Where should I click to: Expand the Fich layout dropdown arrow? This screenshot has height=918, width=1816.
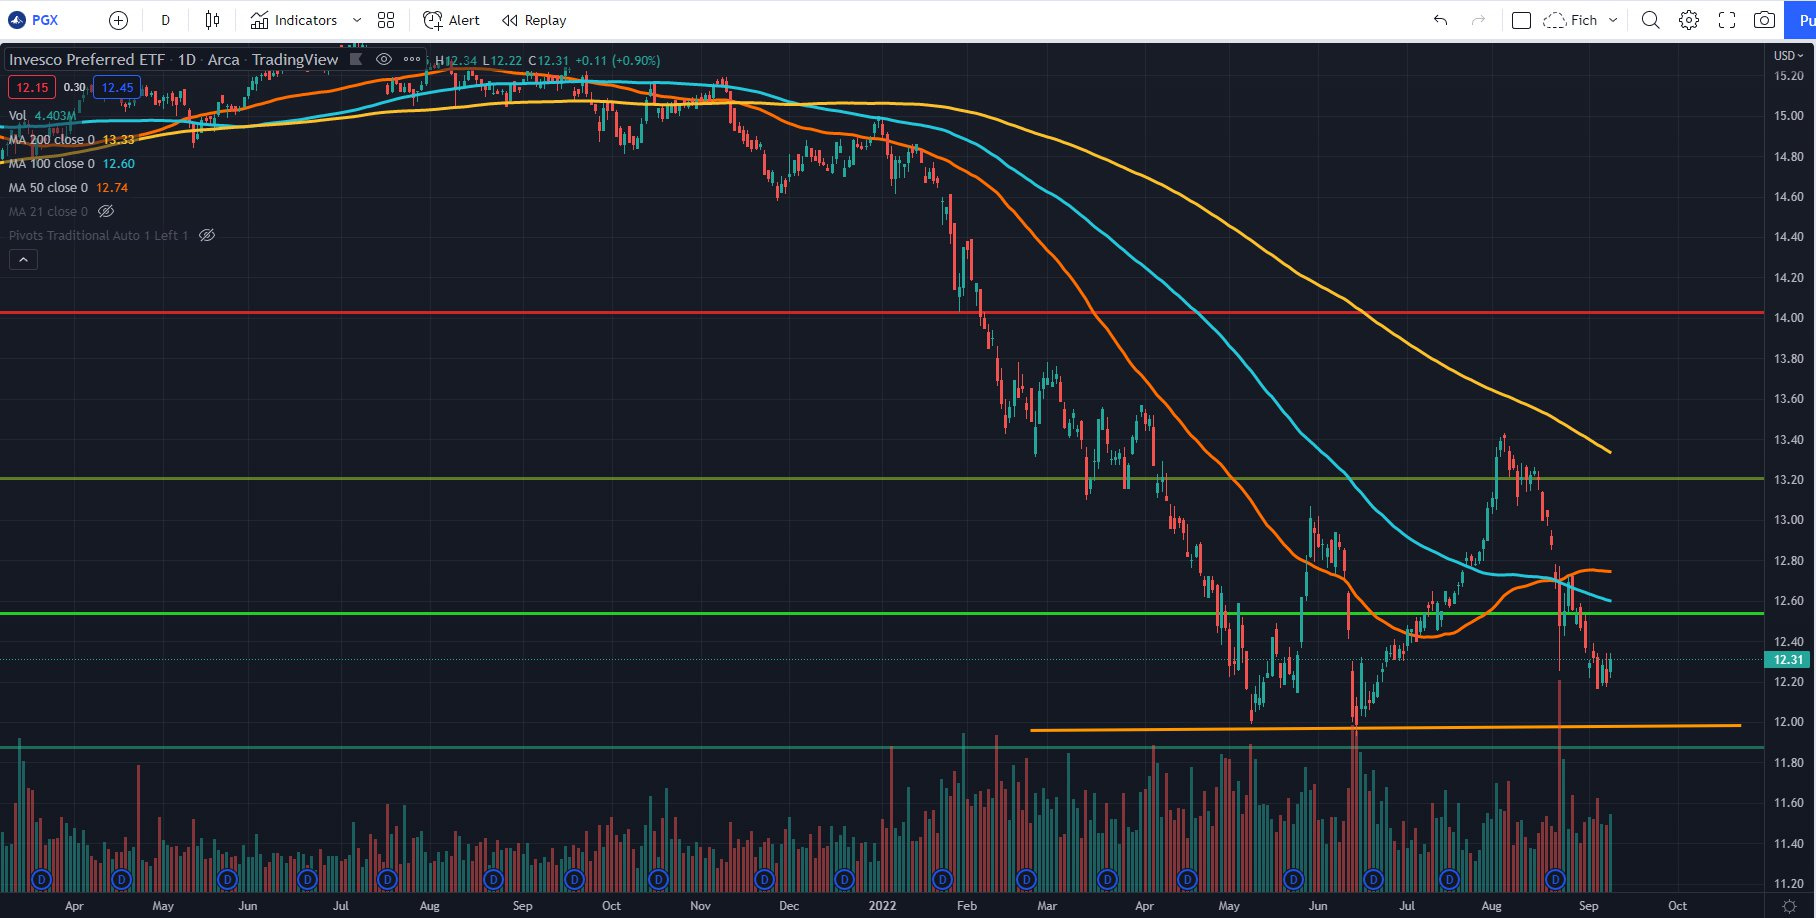click(x=1613, y=20)
